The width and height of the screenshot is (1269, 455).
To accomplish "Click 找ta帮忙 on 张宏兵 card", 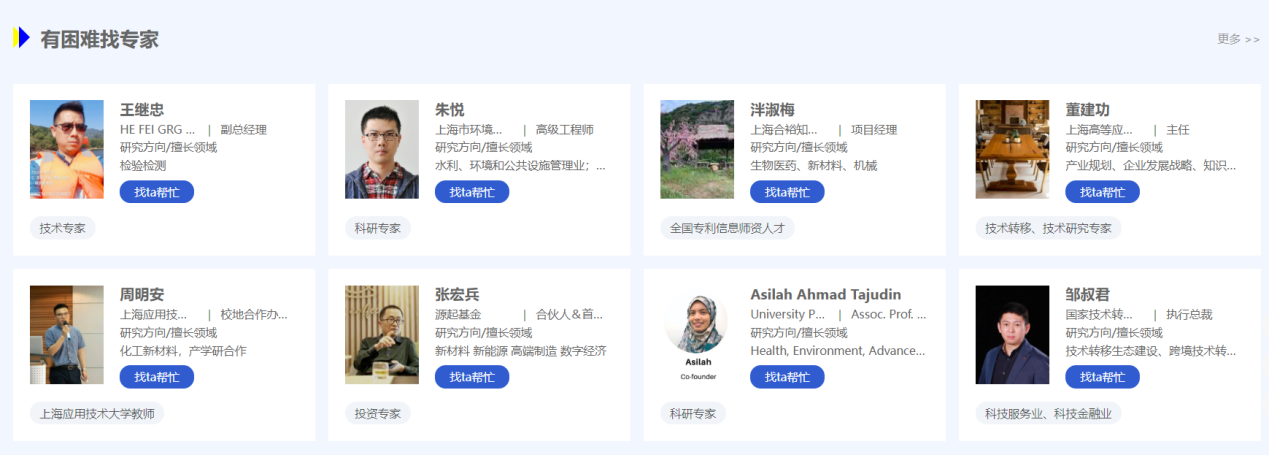I will point(472,377).
